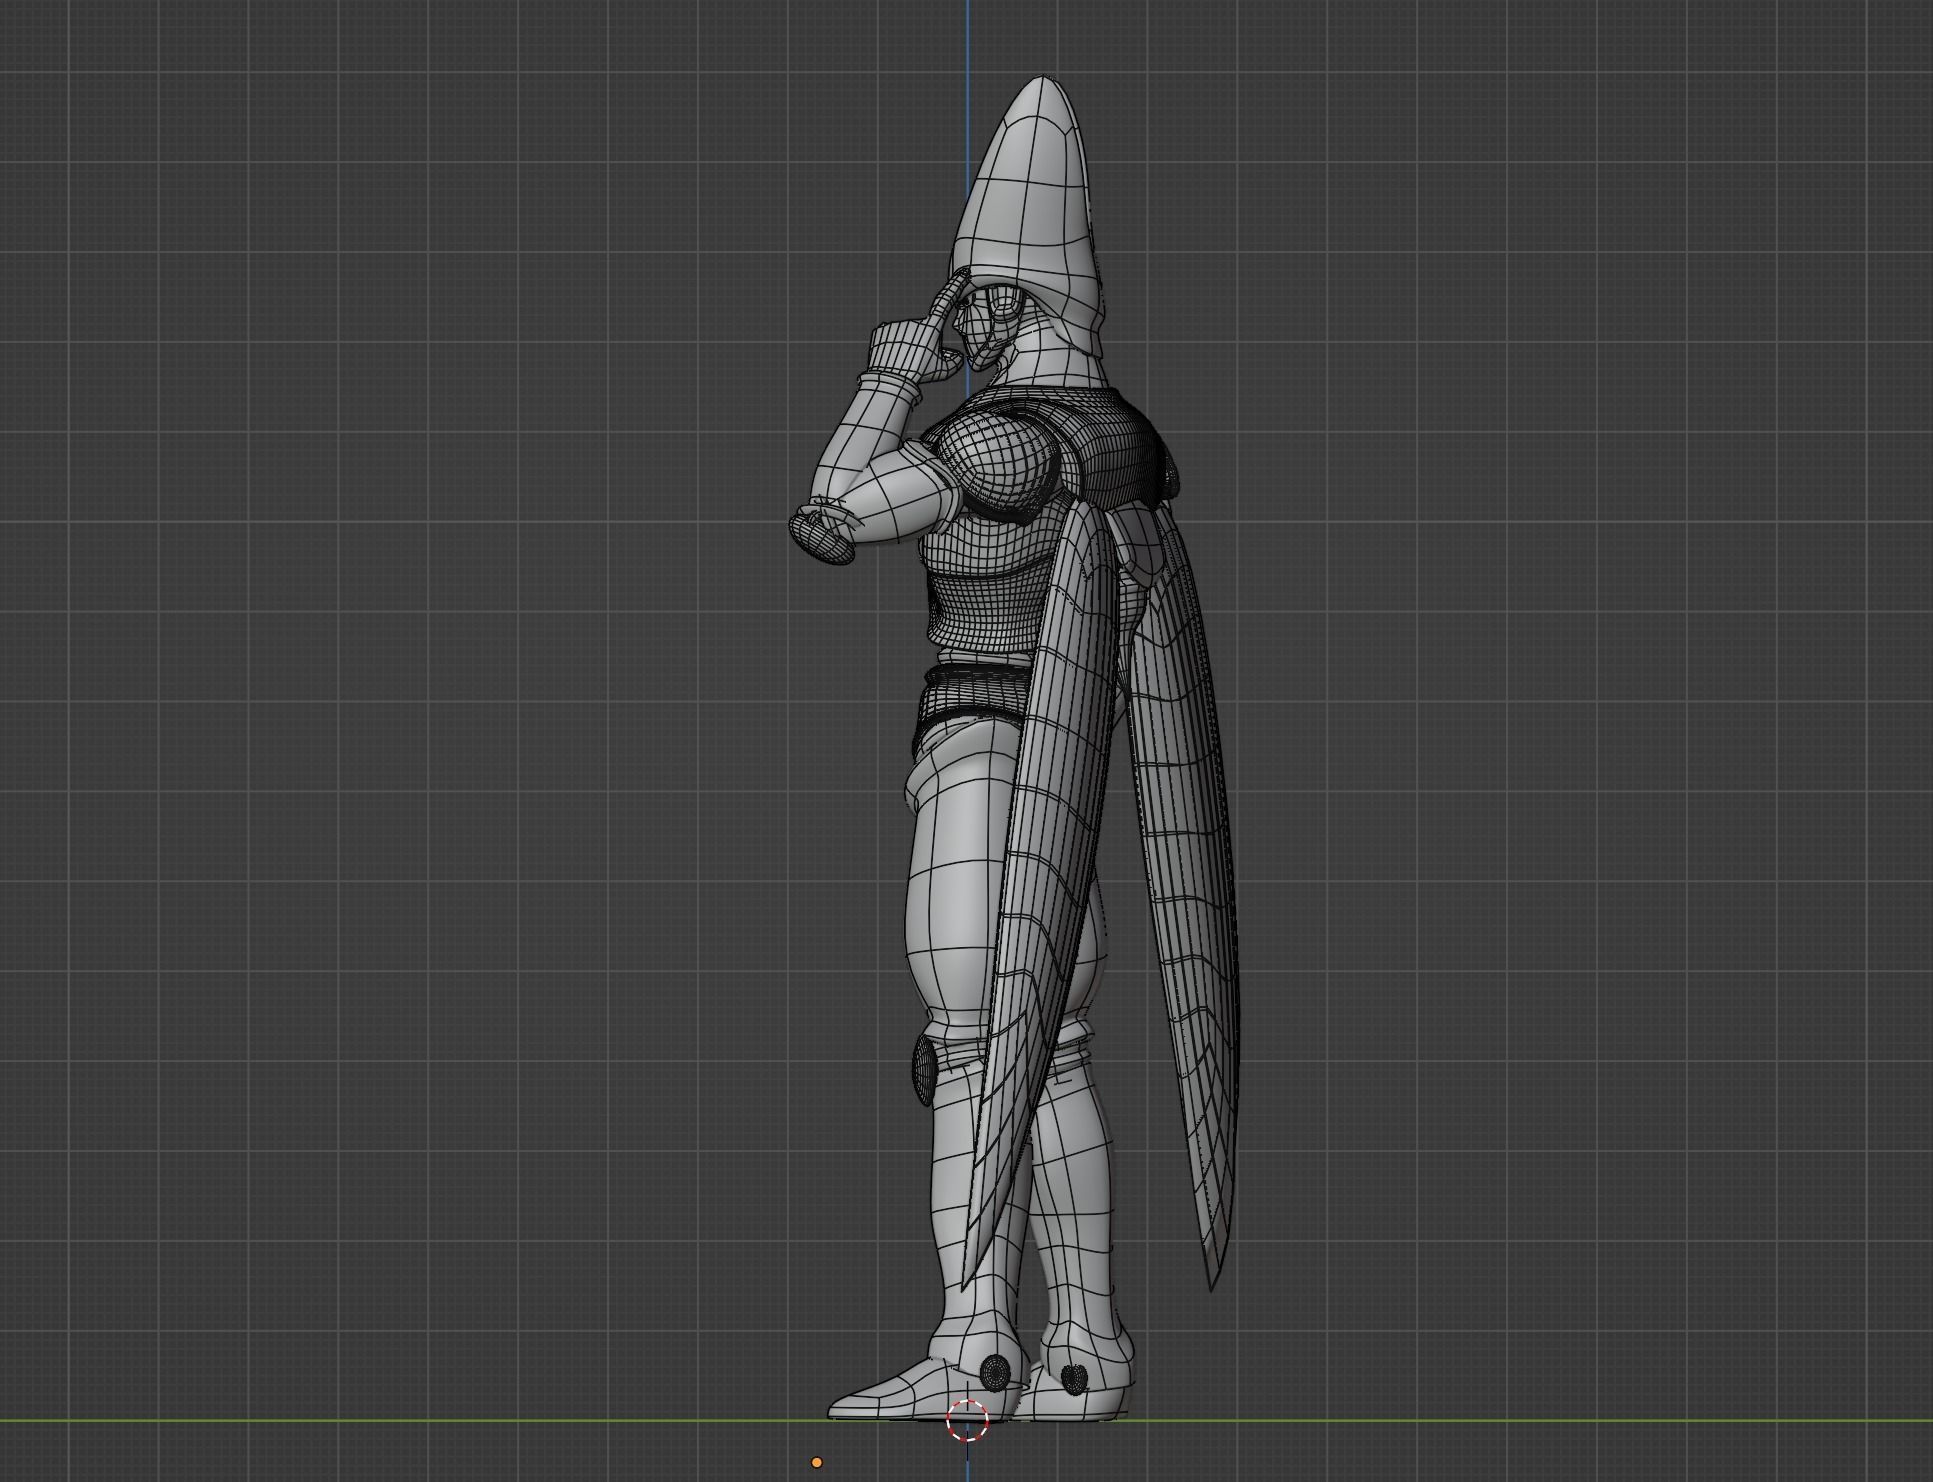1933x1482 pixels.
Task: Click the red-white 3D cursor circle
Action: [967, 1420]
